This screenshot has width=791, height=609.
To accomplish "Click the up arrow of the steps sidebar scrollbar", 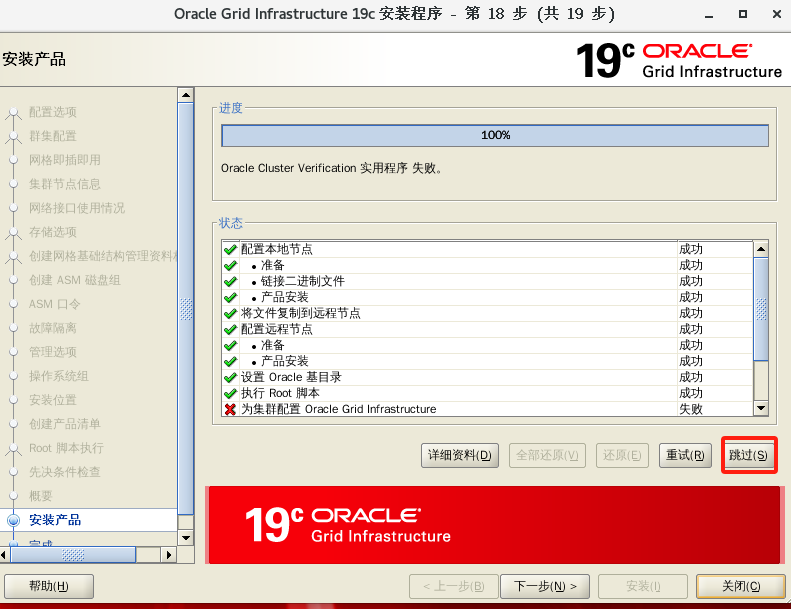I will (186, 95).
